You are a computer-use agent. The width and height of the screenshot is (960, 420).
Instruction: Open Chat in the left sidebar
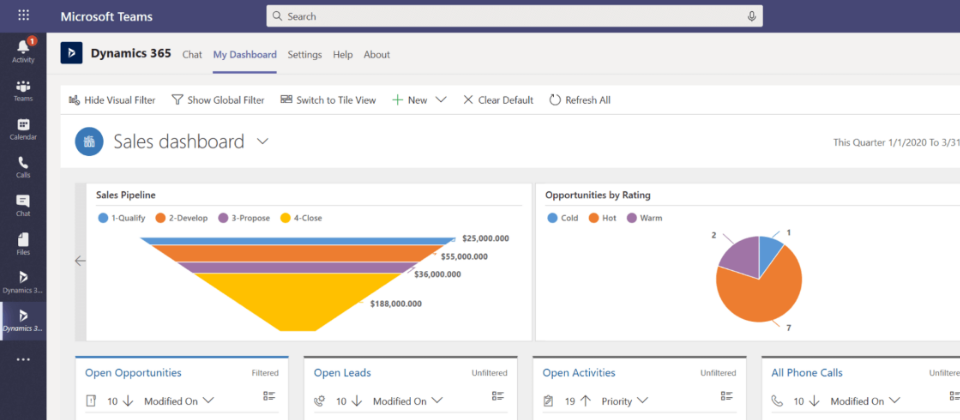(23, 206)
